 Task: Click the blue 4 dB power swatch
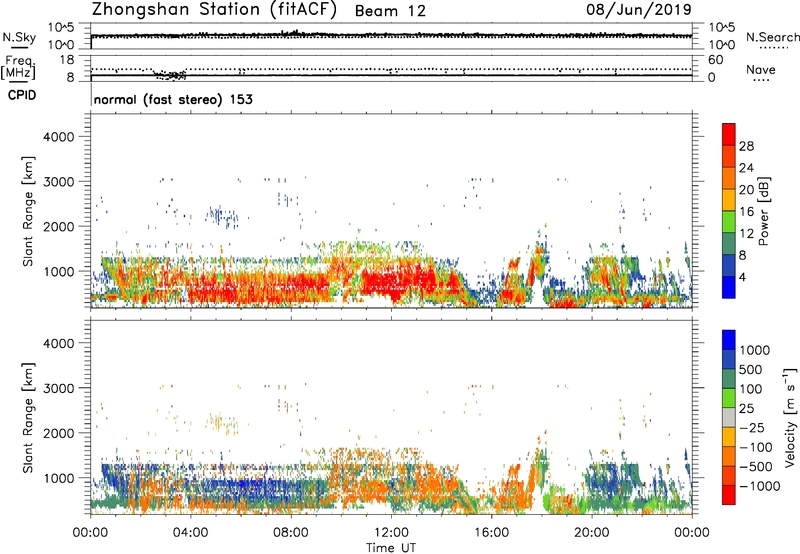(729, 288)
